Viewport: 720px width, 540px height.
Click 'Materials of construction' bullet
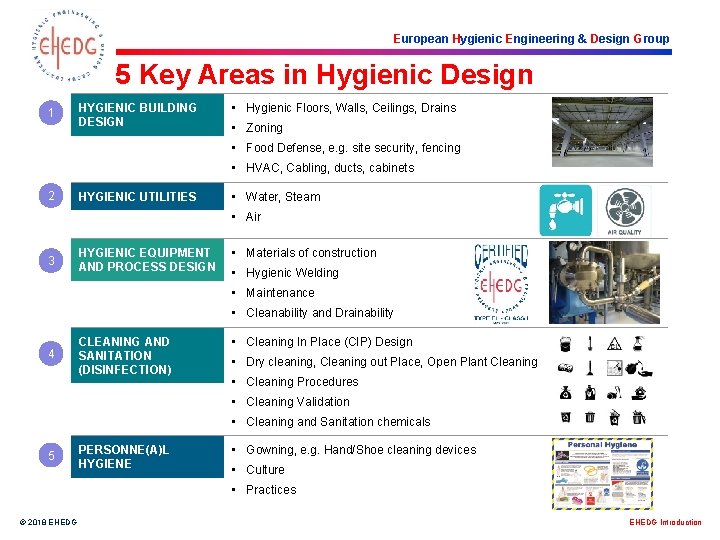pyautogui.click(x=311, y=253)
